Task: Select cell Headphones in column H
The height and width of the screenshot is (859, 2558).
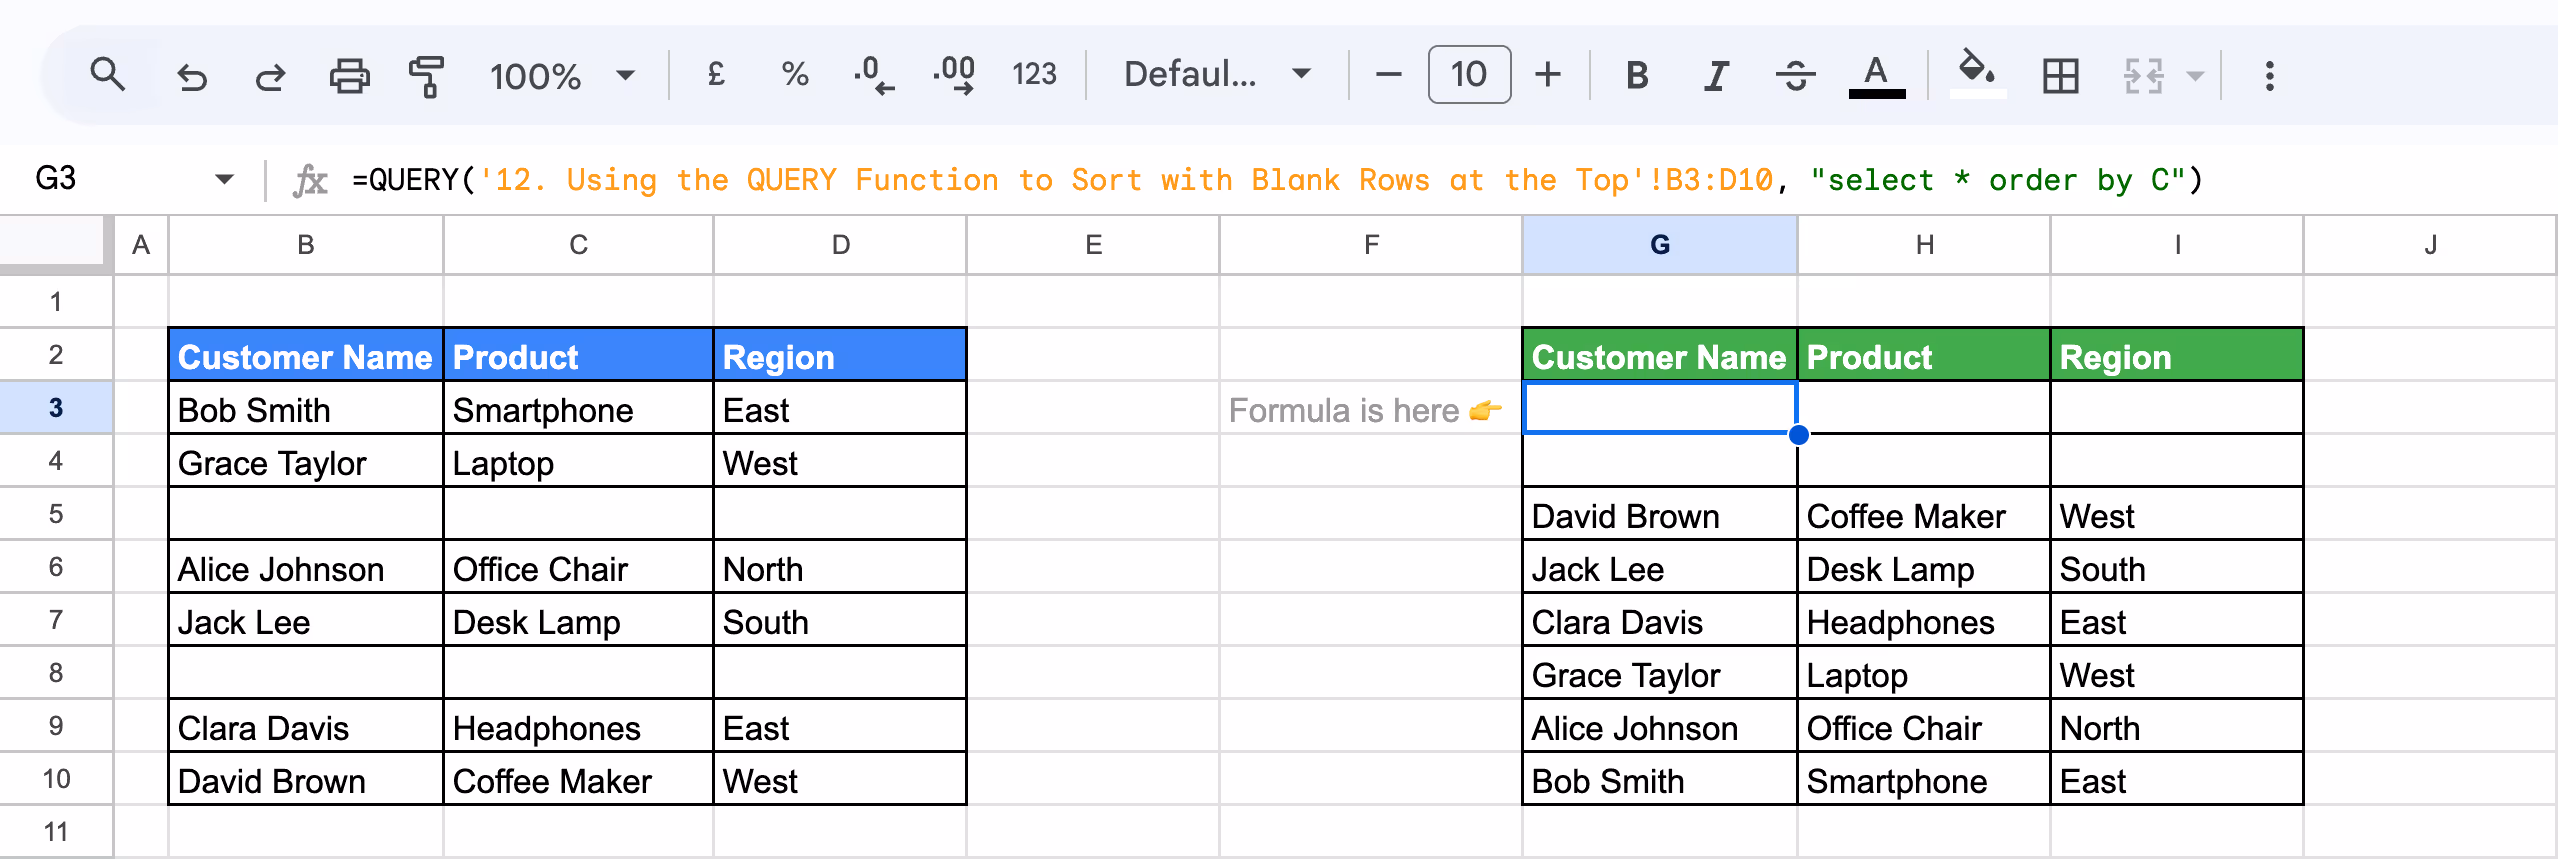Action: [1924, 620]
